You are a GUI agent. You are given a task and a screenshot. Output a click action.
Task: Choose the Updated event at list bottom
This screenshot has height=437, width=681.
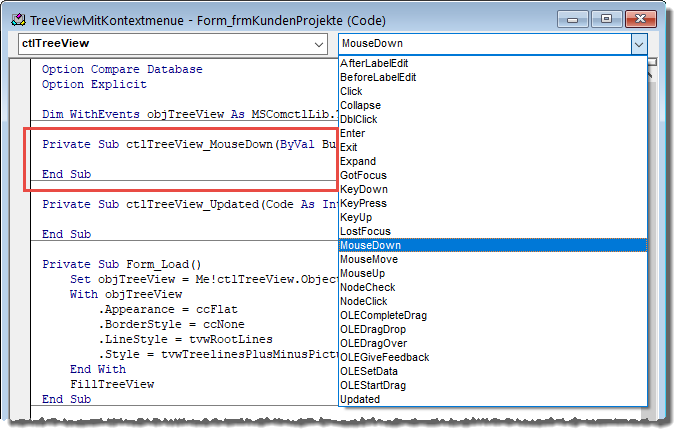coord(360,399)
